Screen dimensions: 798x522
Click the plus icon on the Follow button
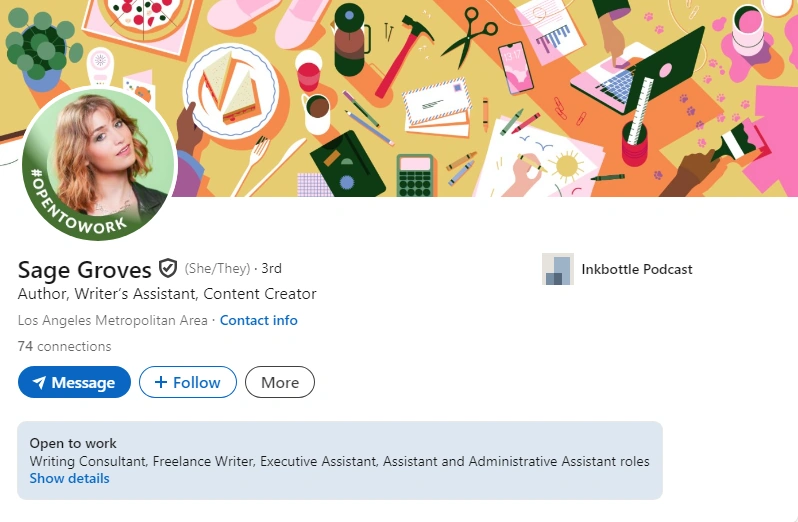click(x=160, y=383)
